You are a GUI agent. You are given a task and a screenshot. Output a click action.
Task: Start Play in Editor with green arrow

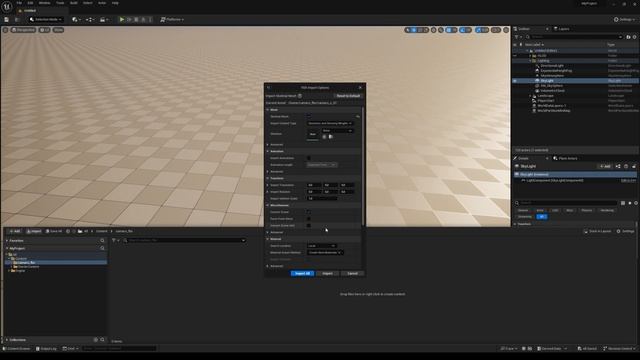point(122,20)
